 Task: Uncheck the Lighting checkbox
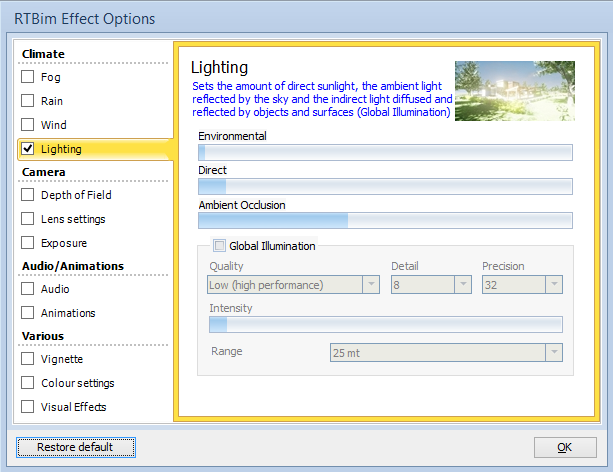[27, 149]
